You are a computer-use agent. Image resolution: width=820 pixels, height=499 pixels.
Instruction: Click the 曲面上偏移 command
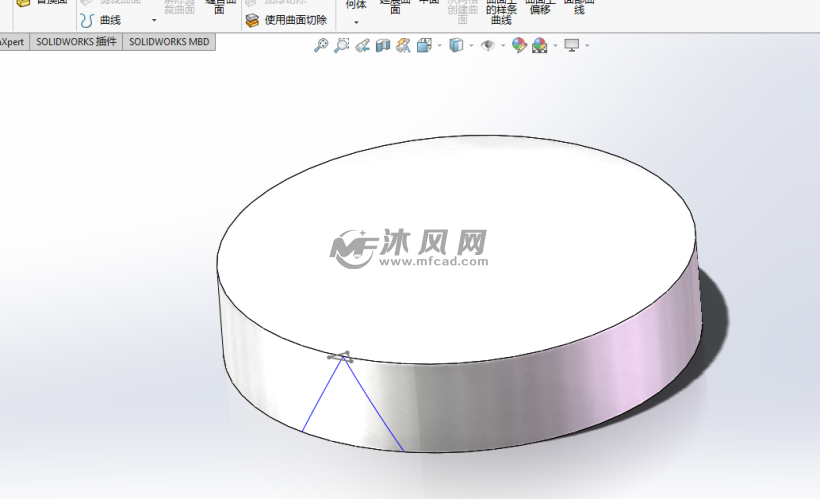point(540,6)
